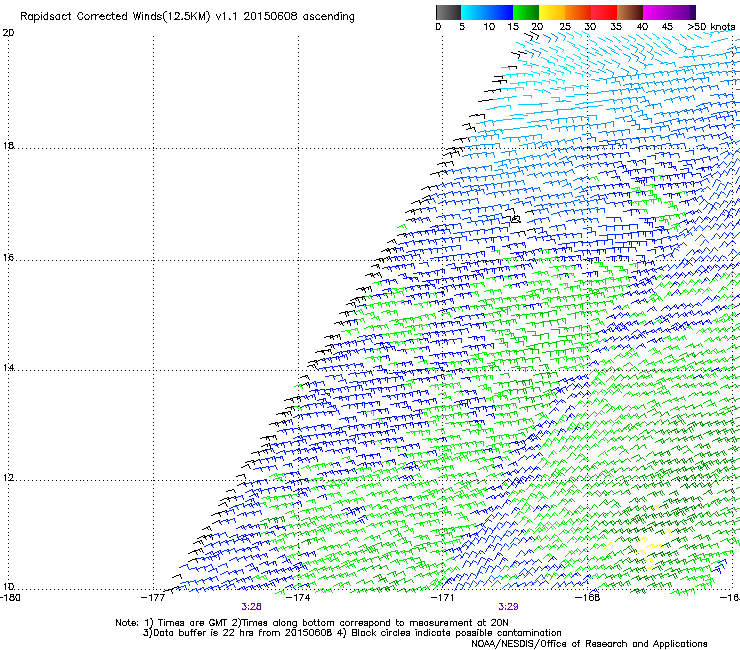This screenshot has height=650, width=740.
Task: Click the longitude label -177
Action: tap(153, 598)
